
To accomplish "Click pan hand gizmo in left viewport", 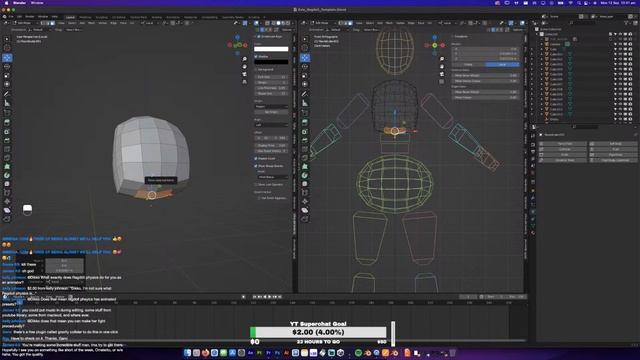I will tap(244, 67).
